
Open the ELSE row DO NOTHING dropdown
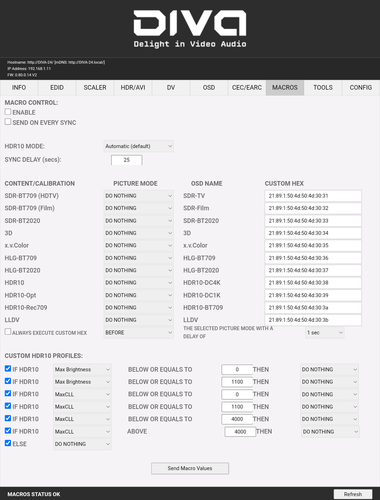pyautogui.click(x=82, y=444)
